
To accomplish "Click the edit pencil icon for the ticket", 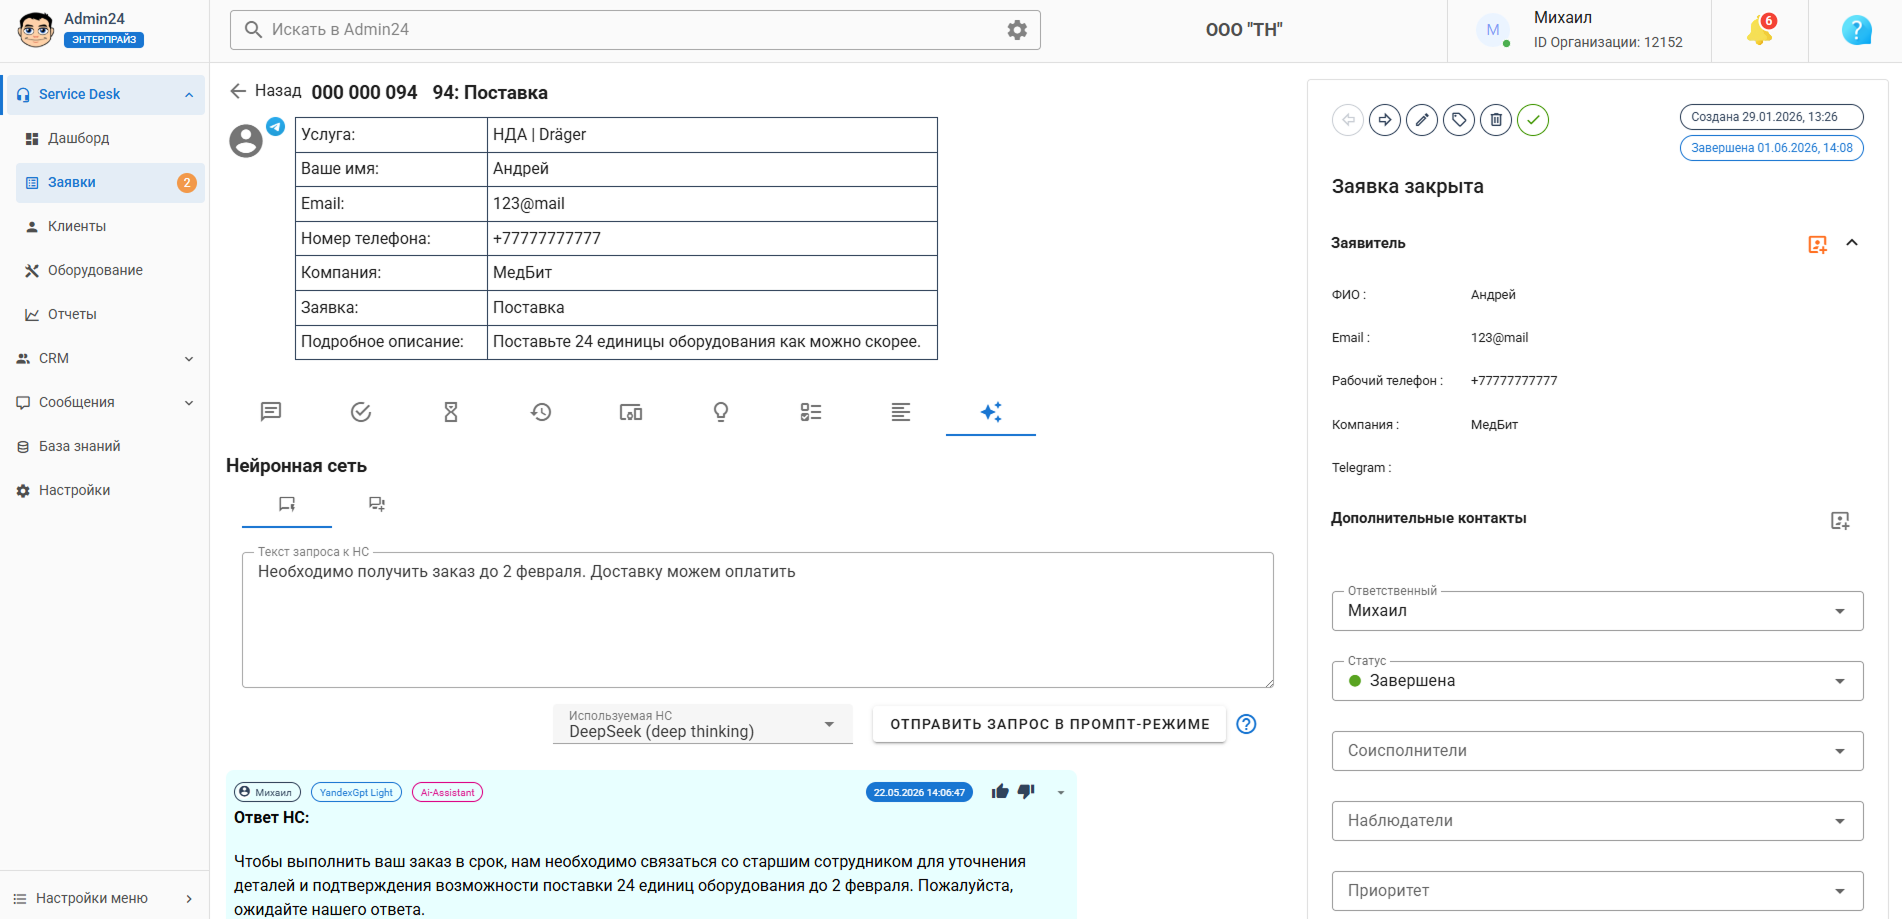I will 1422,120.
